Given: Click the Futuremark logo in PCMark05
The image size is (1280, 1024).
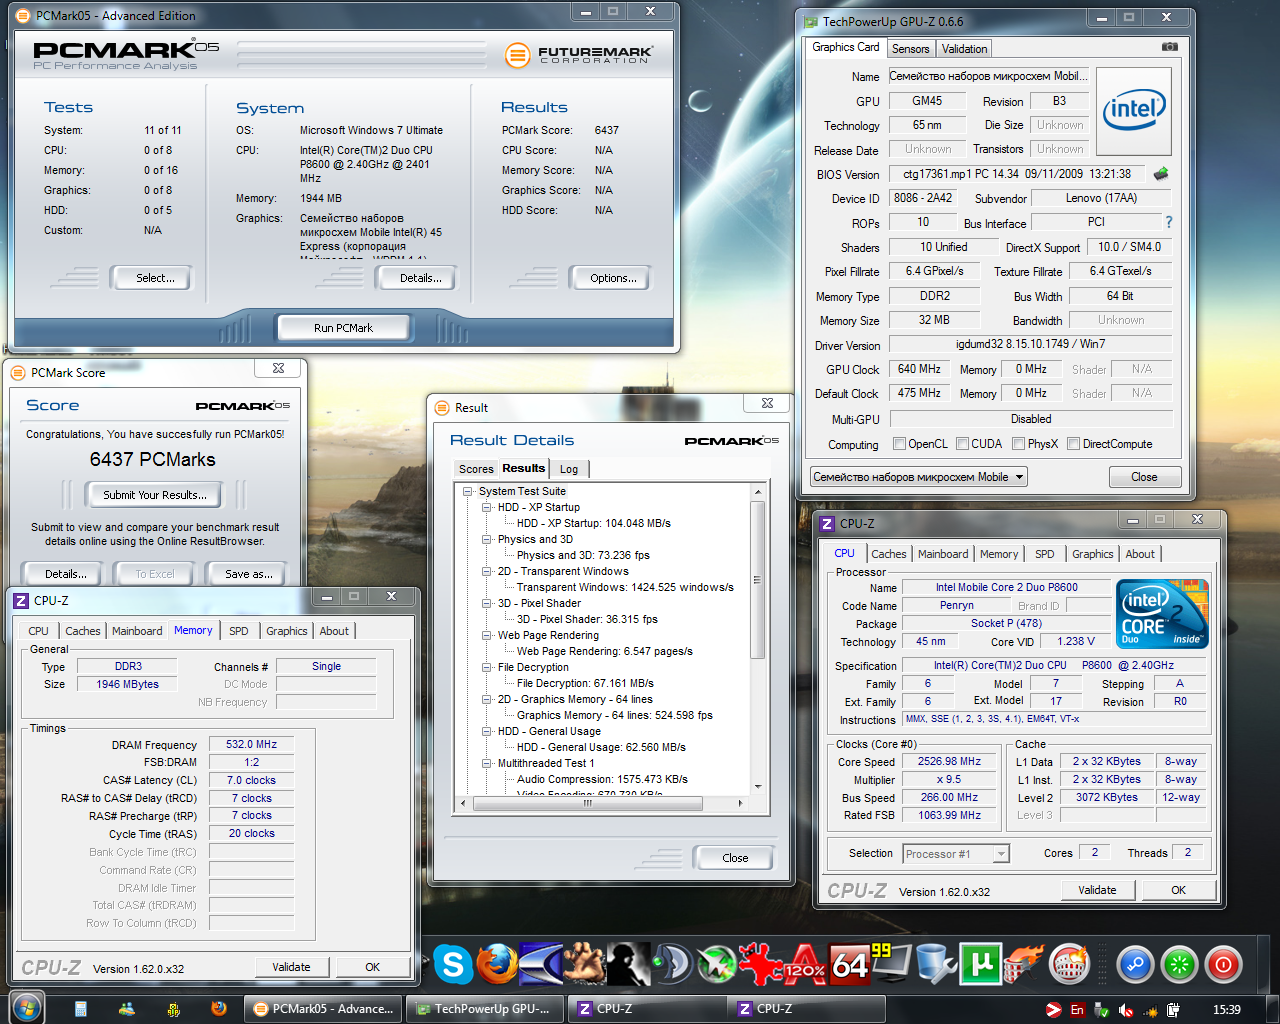Looking at the screenshot, I should click(579, 54).
